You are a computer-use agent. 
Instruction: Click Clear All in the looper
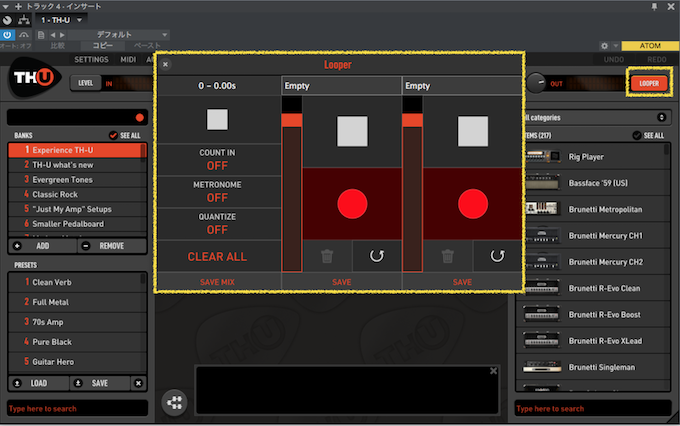pyautogui.click(x=217, y=256)
